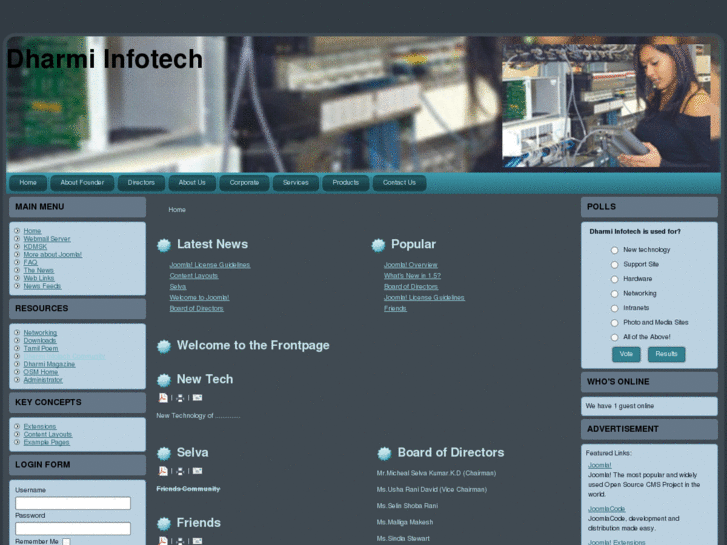Click the Dharmi Infotech site title
Screen dimensions: 727x545
click(105, 59)
